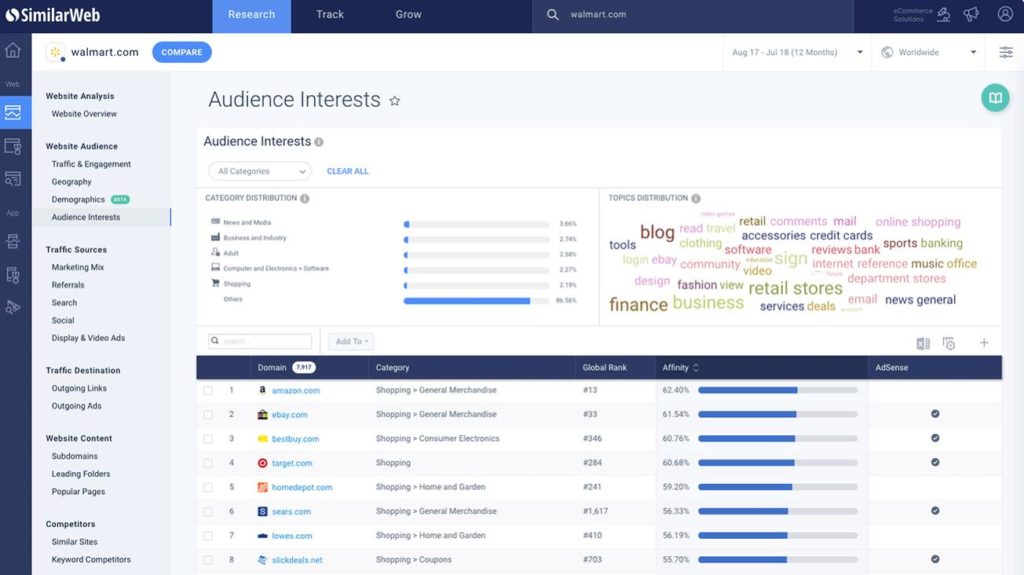Click amazon.com affinity bar
This screenshot has width=1024, height=575.
pos(778,390)
